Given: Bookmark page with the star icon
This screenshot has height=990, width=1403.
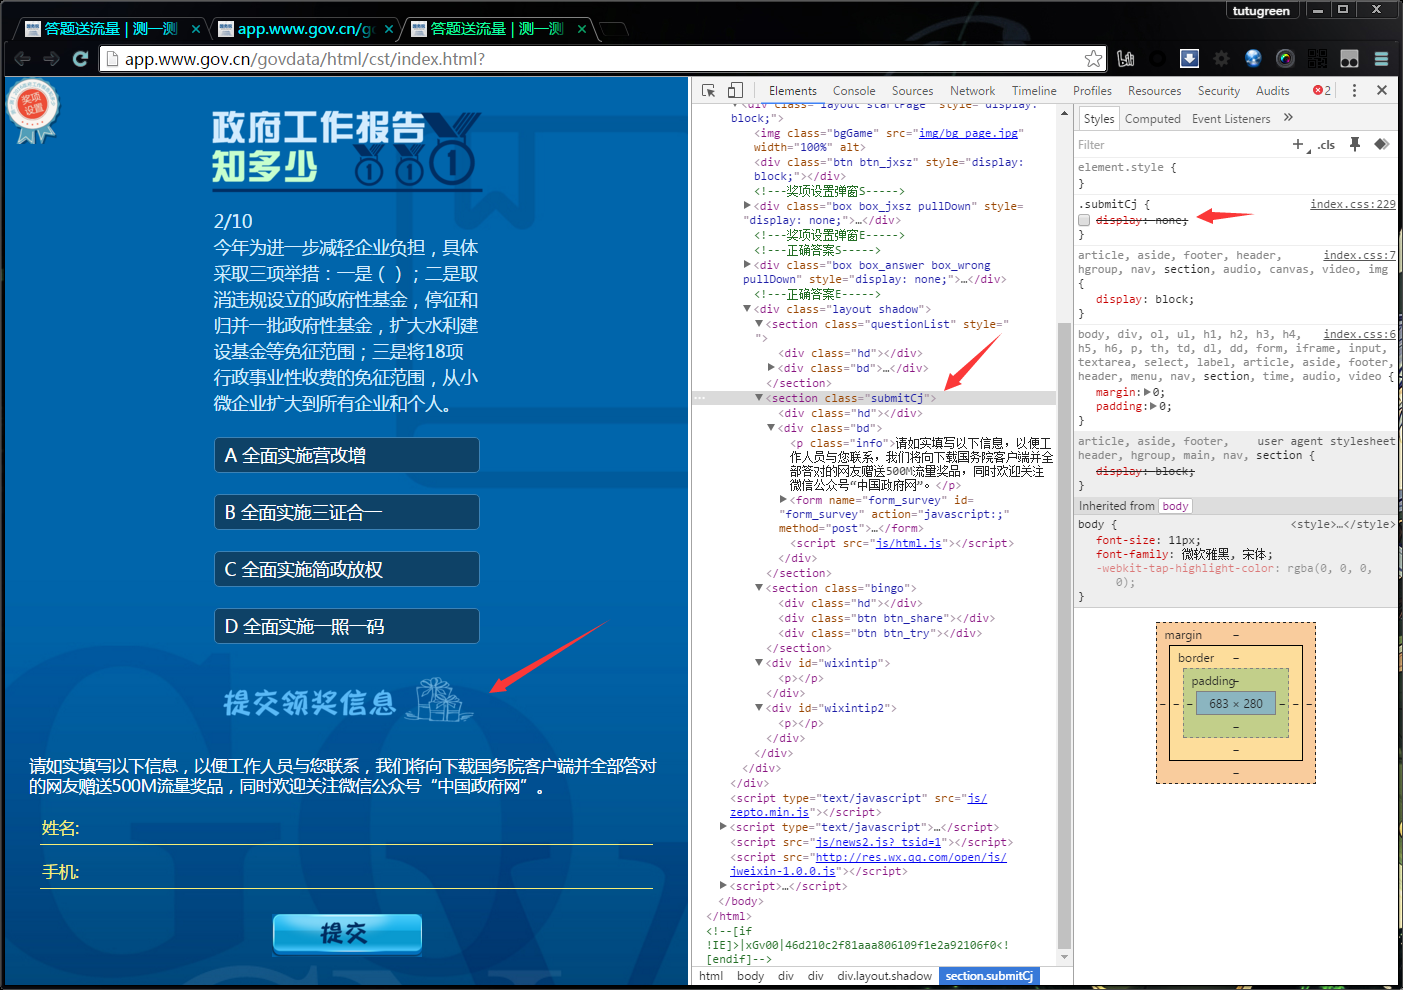Looking at the screenshot, I should click(1094, 59).
